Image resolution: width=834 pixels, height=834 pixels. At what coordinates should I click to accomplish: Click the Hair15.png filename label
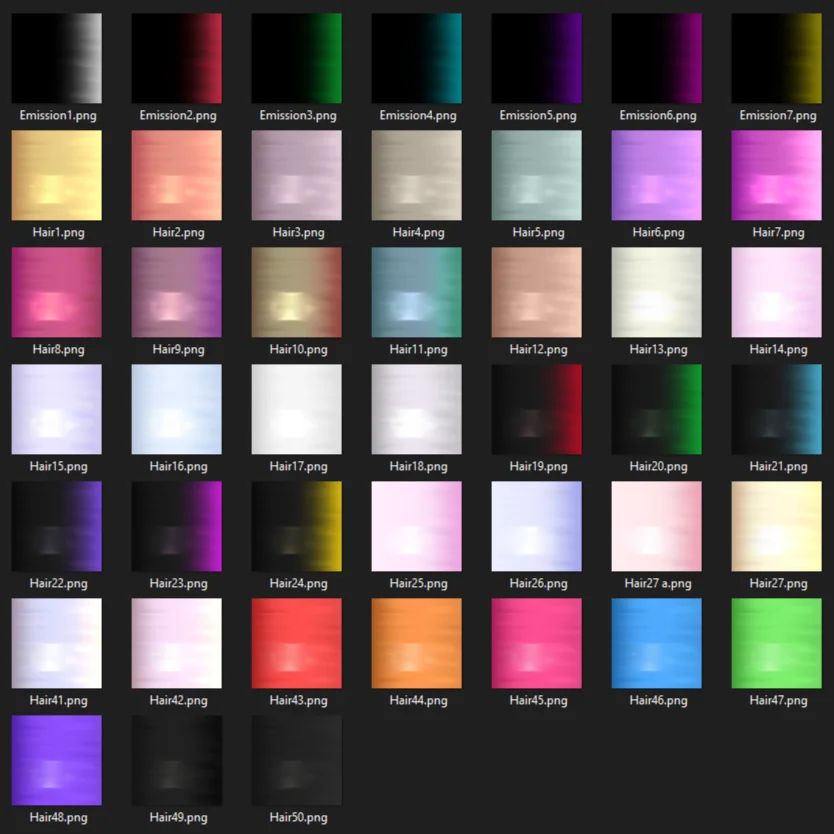coord(57,466)
